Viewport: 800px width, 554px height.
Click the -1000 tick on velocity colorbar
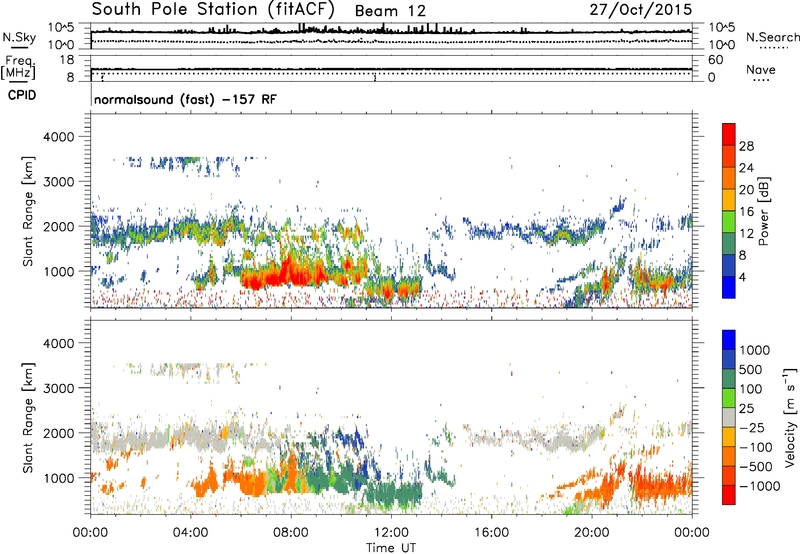point(760,486)
